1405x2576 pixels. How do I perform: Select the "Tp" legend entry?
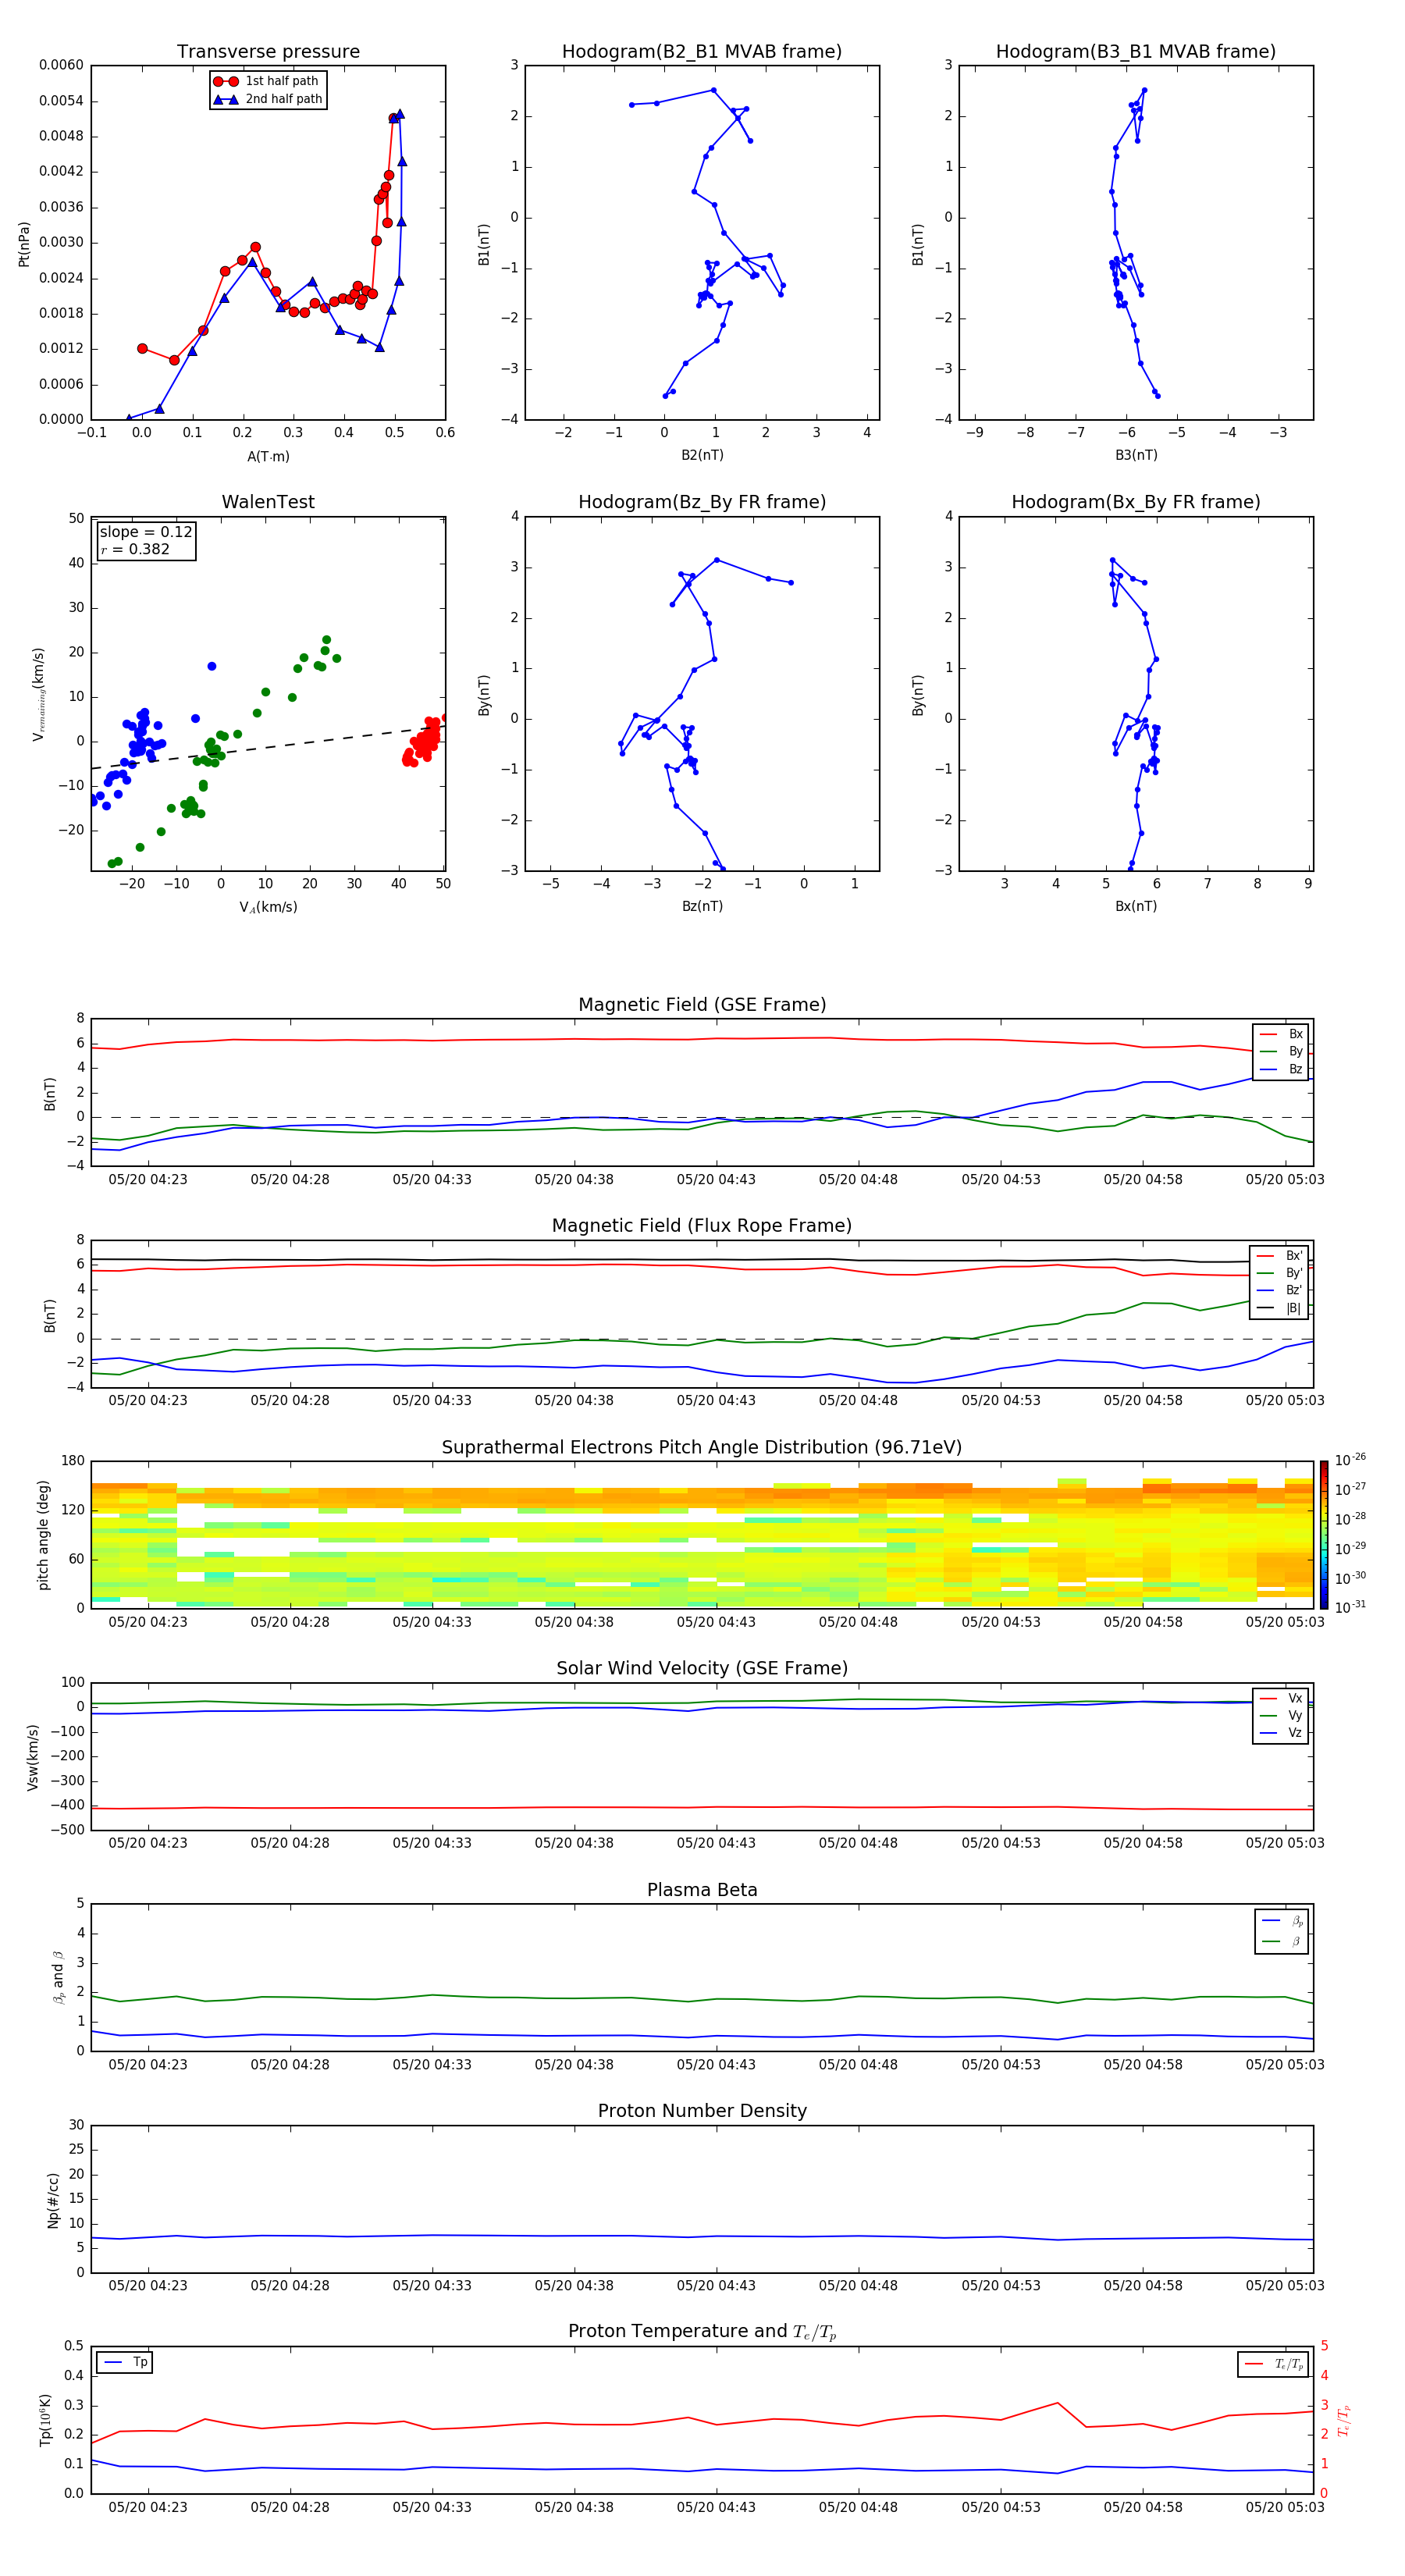coord(125,2362)
